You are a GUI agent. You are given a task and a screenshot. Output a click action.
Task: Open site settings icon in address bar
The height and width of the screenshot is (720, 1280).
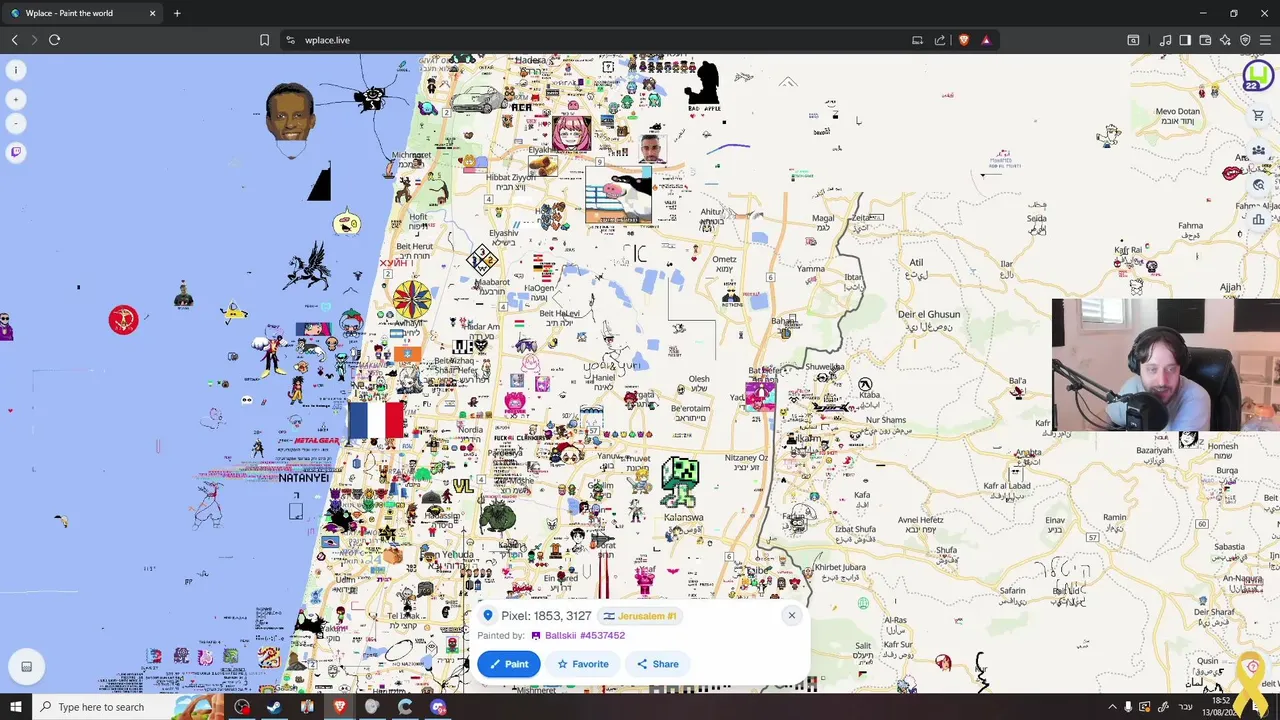pos(290,40)
